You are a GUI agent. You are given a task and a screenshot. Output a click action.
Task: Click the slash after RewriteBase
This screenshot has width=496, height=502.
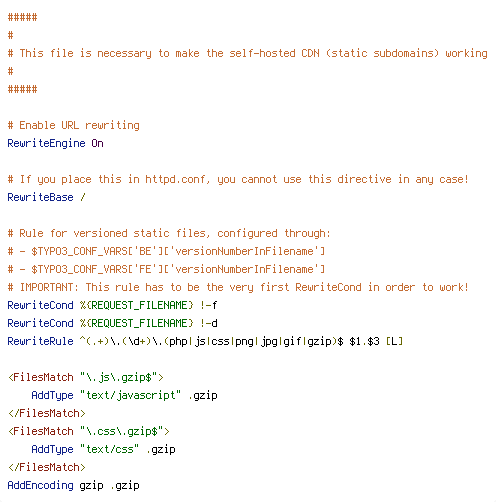coord(83,197)
